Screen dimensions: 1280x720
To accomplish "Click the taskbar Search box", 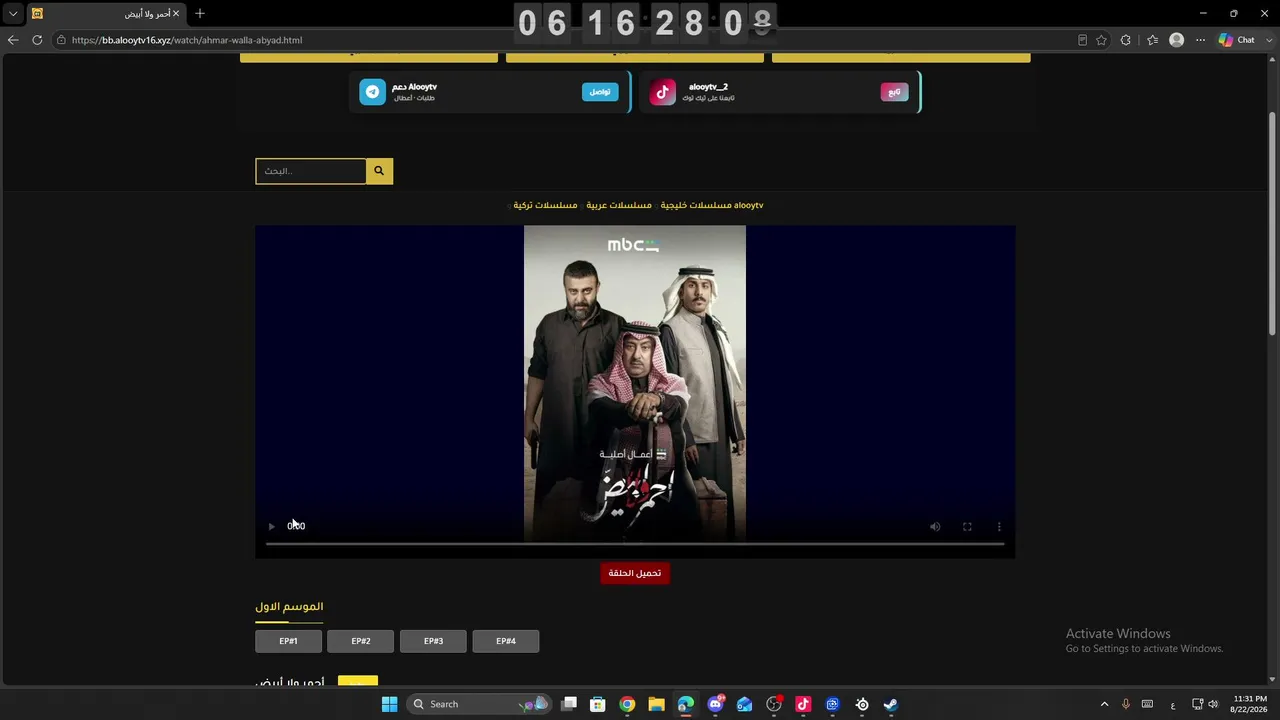I will 480,704.
